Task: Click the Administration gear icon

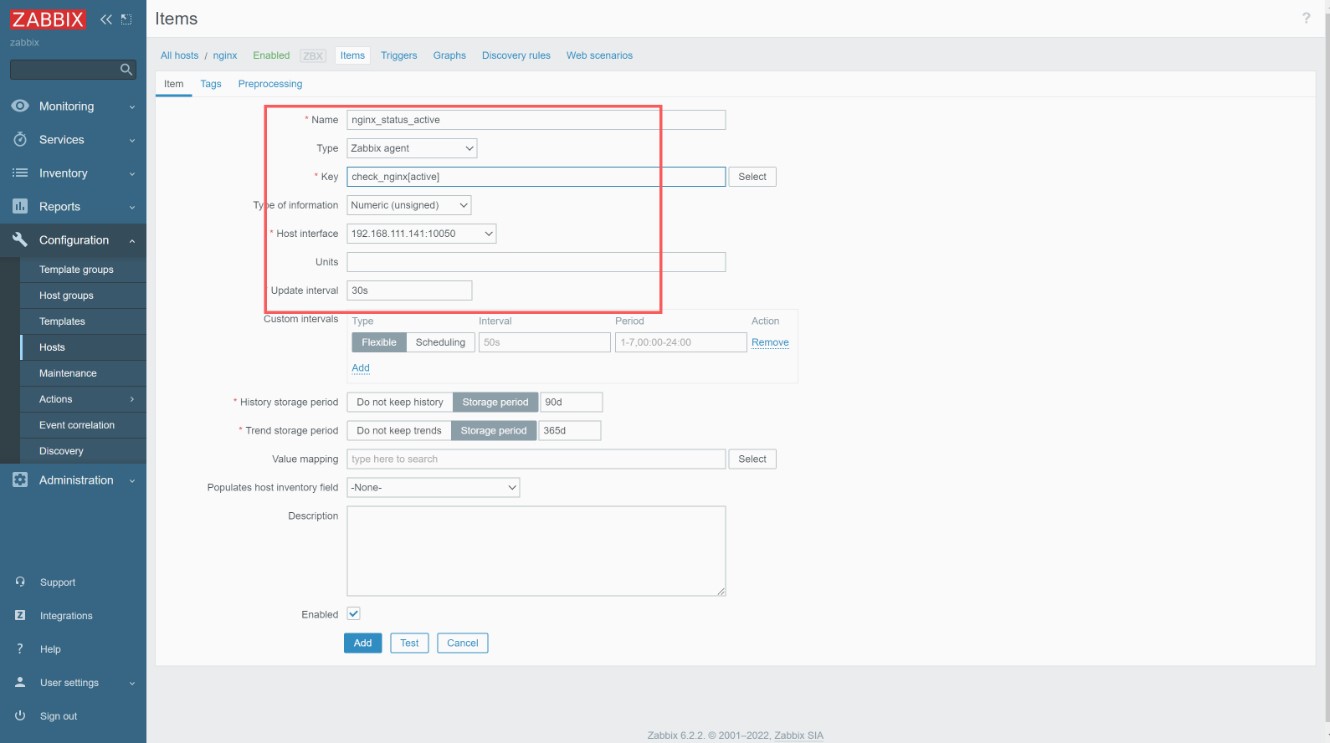Action: tap(20, 480)
